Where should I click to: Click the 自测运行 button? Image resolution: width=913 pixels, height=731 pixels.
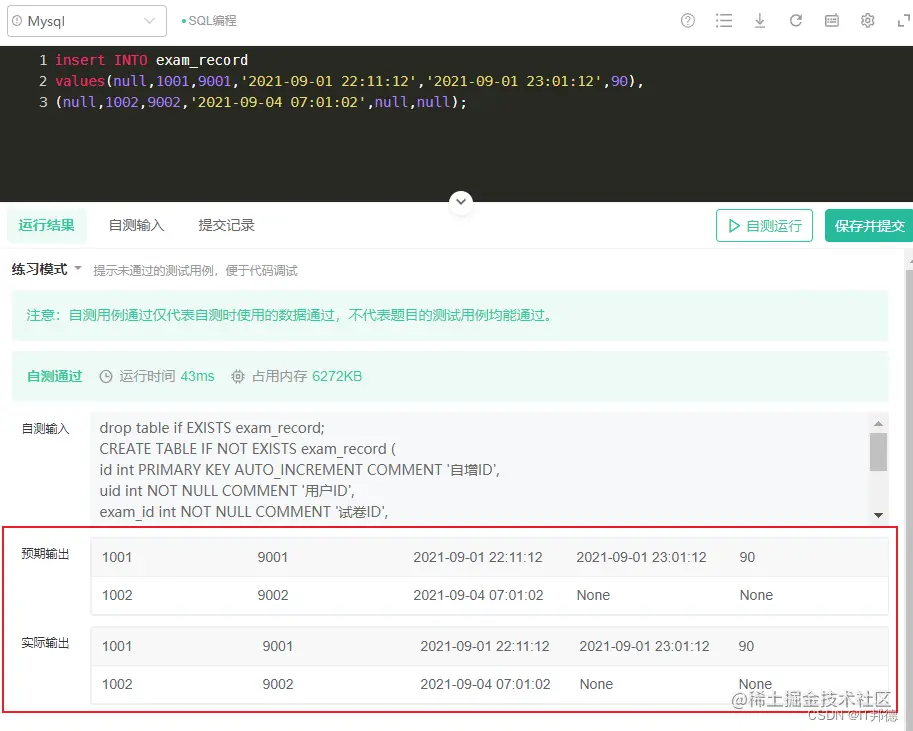tap(764, 225)
